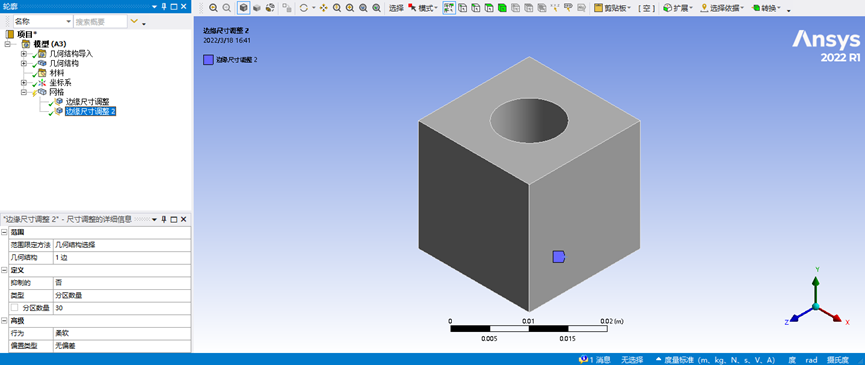Open outline panel options dropdown arrow
The height and width of the screenshot is (365, 865).
click(x=154, y=6)
